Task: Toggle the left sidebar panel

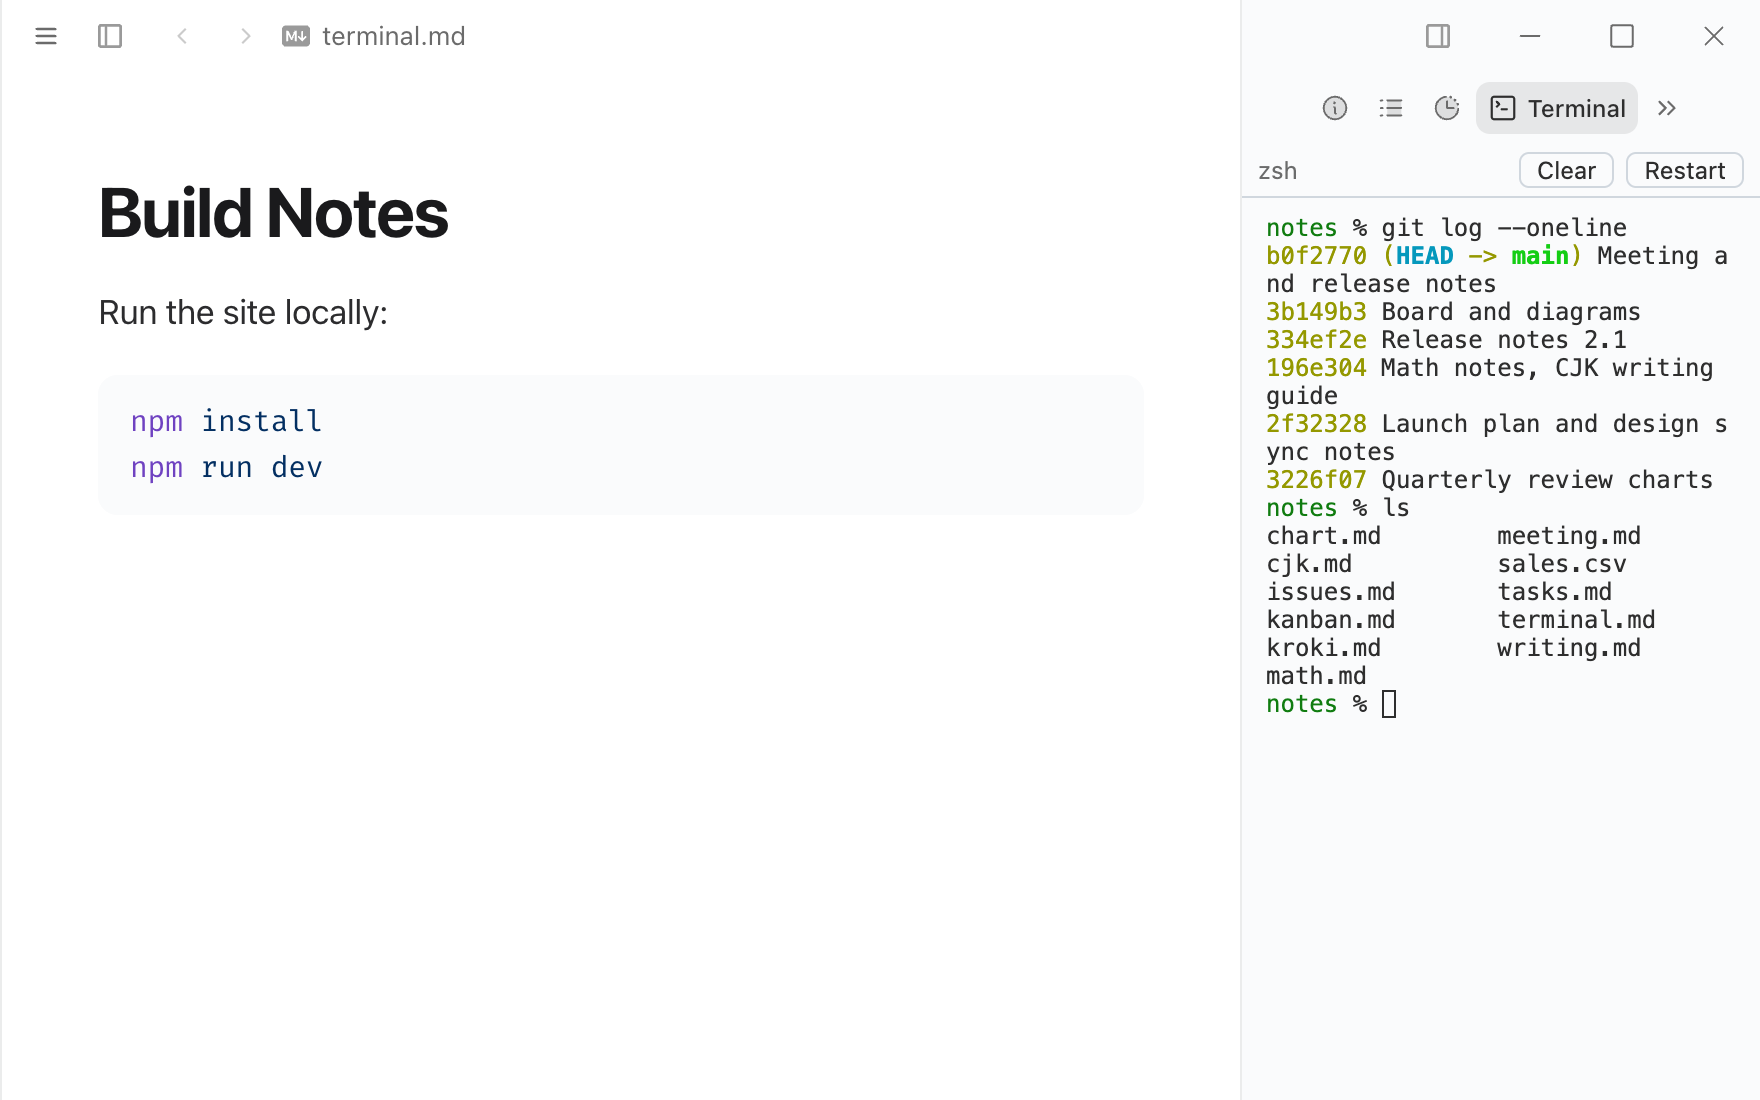Action: pyautogui.click(x=110, y=36)
